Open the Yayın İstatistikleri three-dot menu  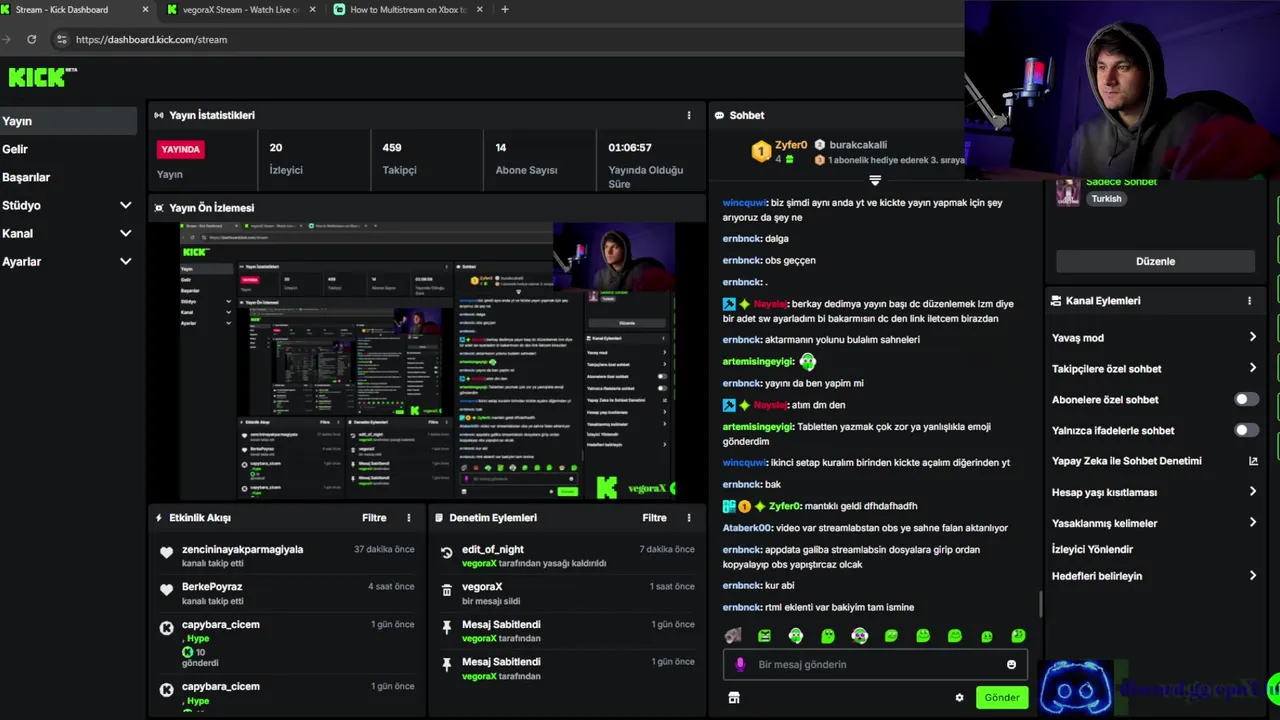pyautogui.click(x=688, y=115)
